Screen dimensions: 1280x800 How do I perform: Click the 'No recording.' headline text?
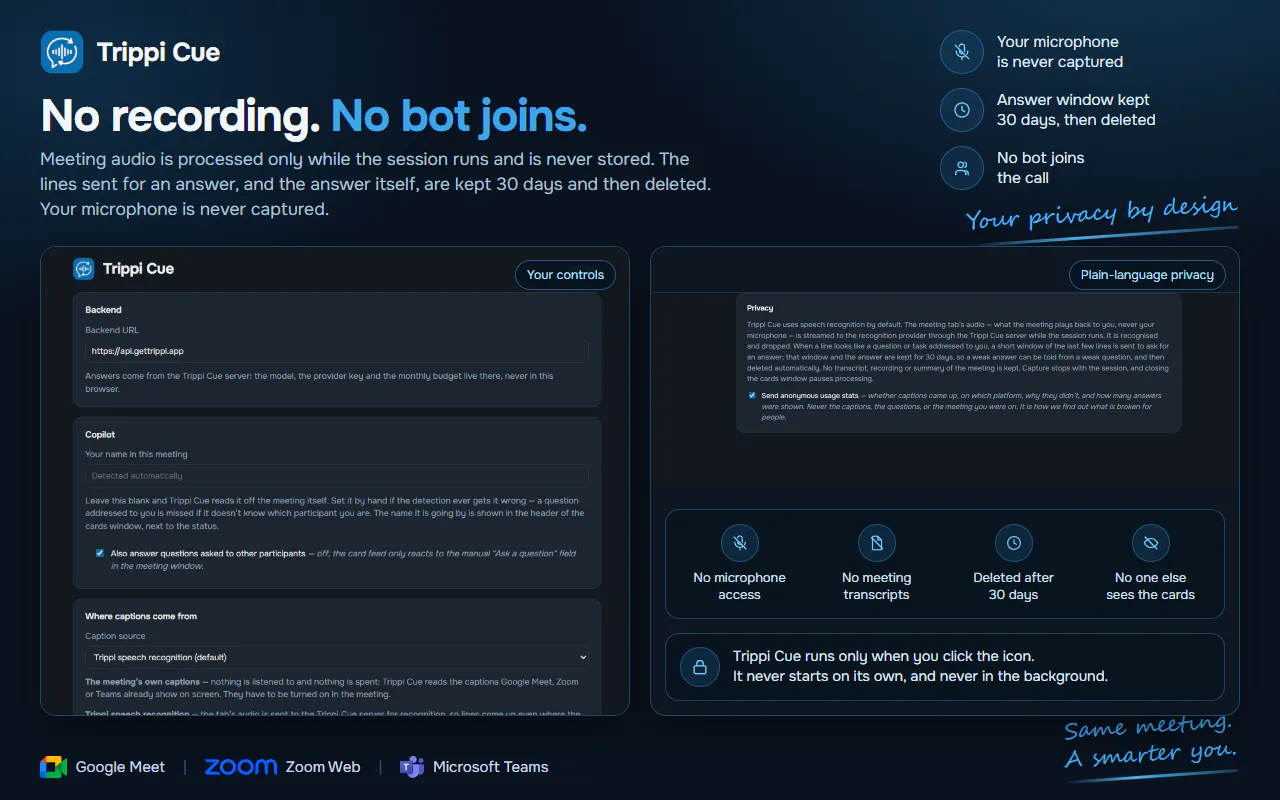tap(181, 116)
